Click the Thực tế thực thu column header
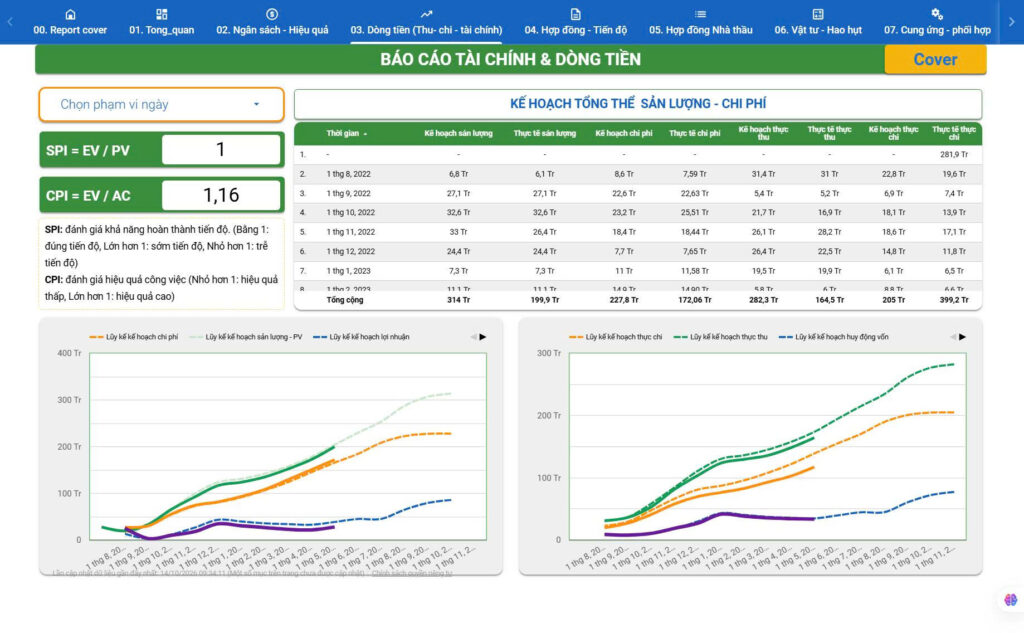 coord(829,133)
